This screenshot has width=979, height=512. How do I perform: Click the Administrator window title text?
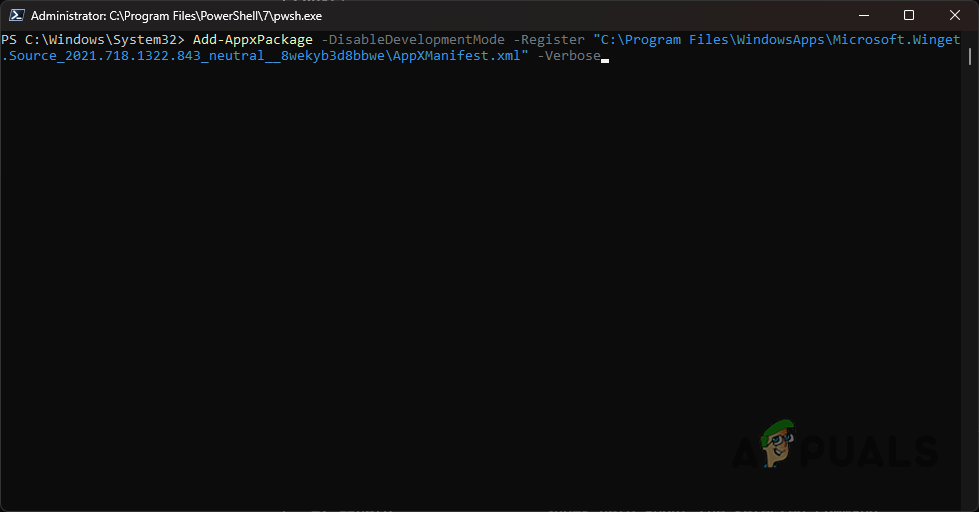177,16
